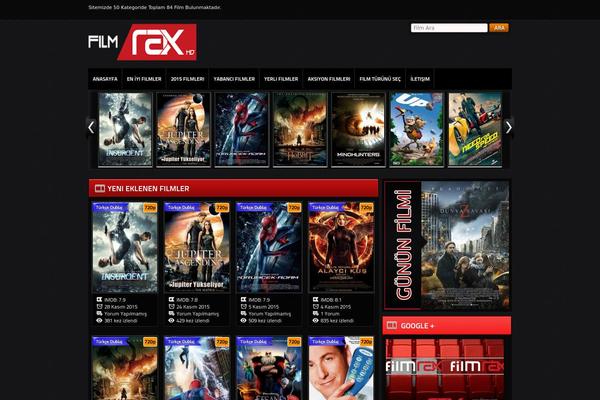
Task: Open the Günün Filmi featured poster
Action: tap(465, 246)
